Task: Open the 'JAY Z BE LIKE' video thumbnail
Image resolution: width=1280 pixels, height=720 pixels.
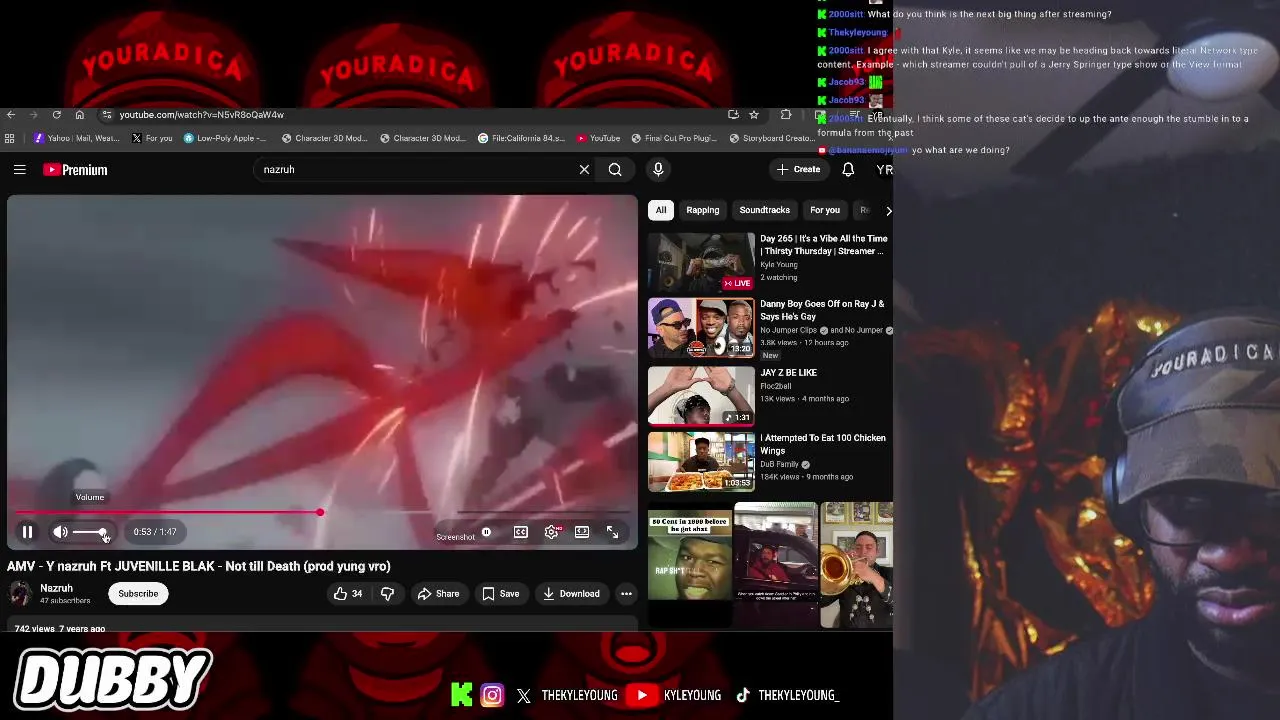Action: [x=701, y=396]
